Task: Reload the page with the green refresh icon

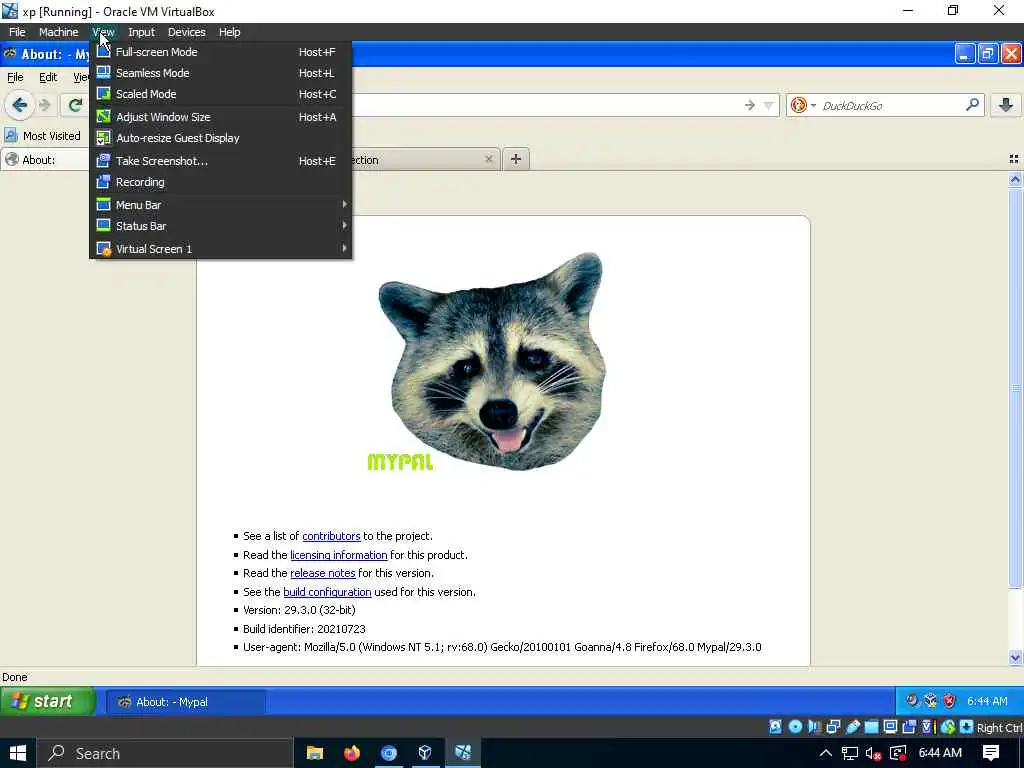Action: pos(75,105)
